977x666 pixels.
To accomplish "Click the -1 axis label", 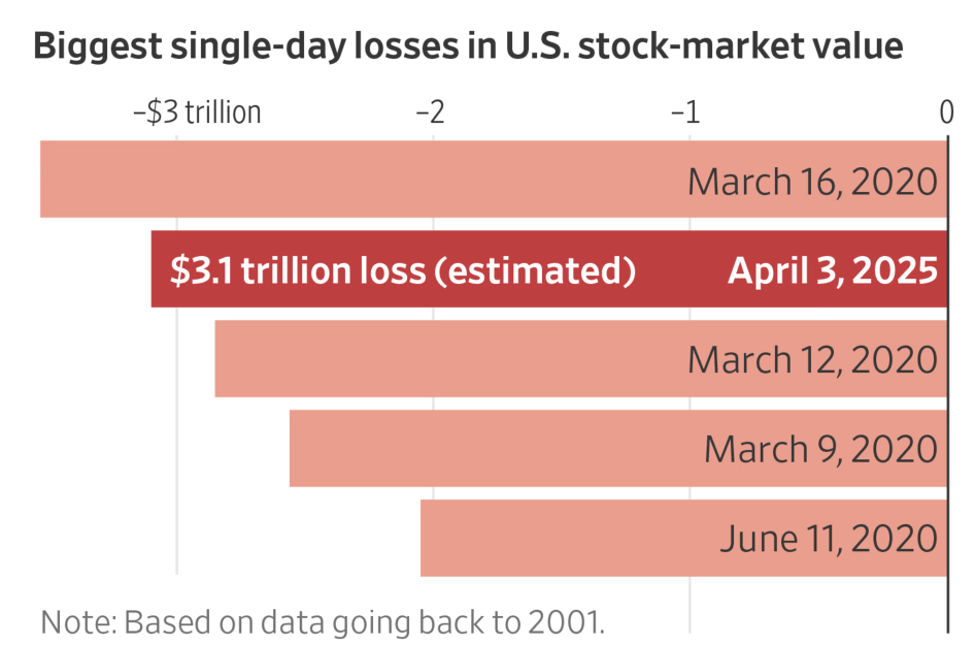I will click(686, 112).
